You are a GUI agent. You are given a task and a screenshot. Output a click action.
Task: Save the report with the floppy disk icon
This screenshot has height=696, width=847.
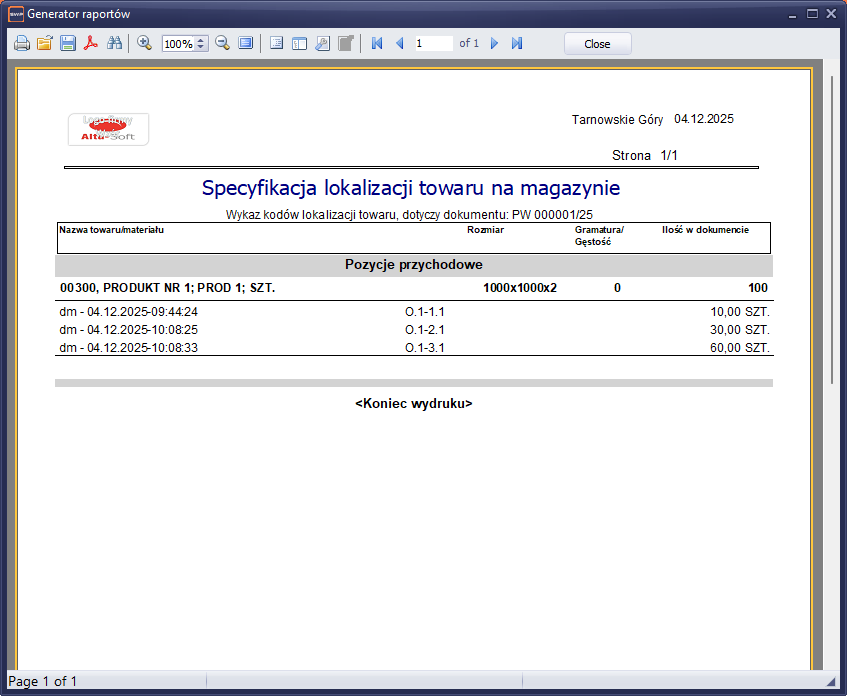point(68,44)
